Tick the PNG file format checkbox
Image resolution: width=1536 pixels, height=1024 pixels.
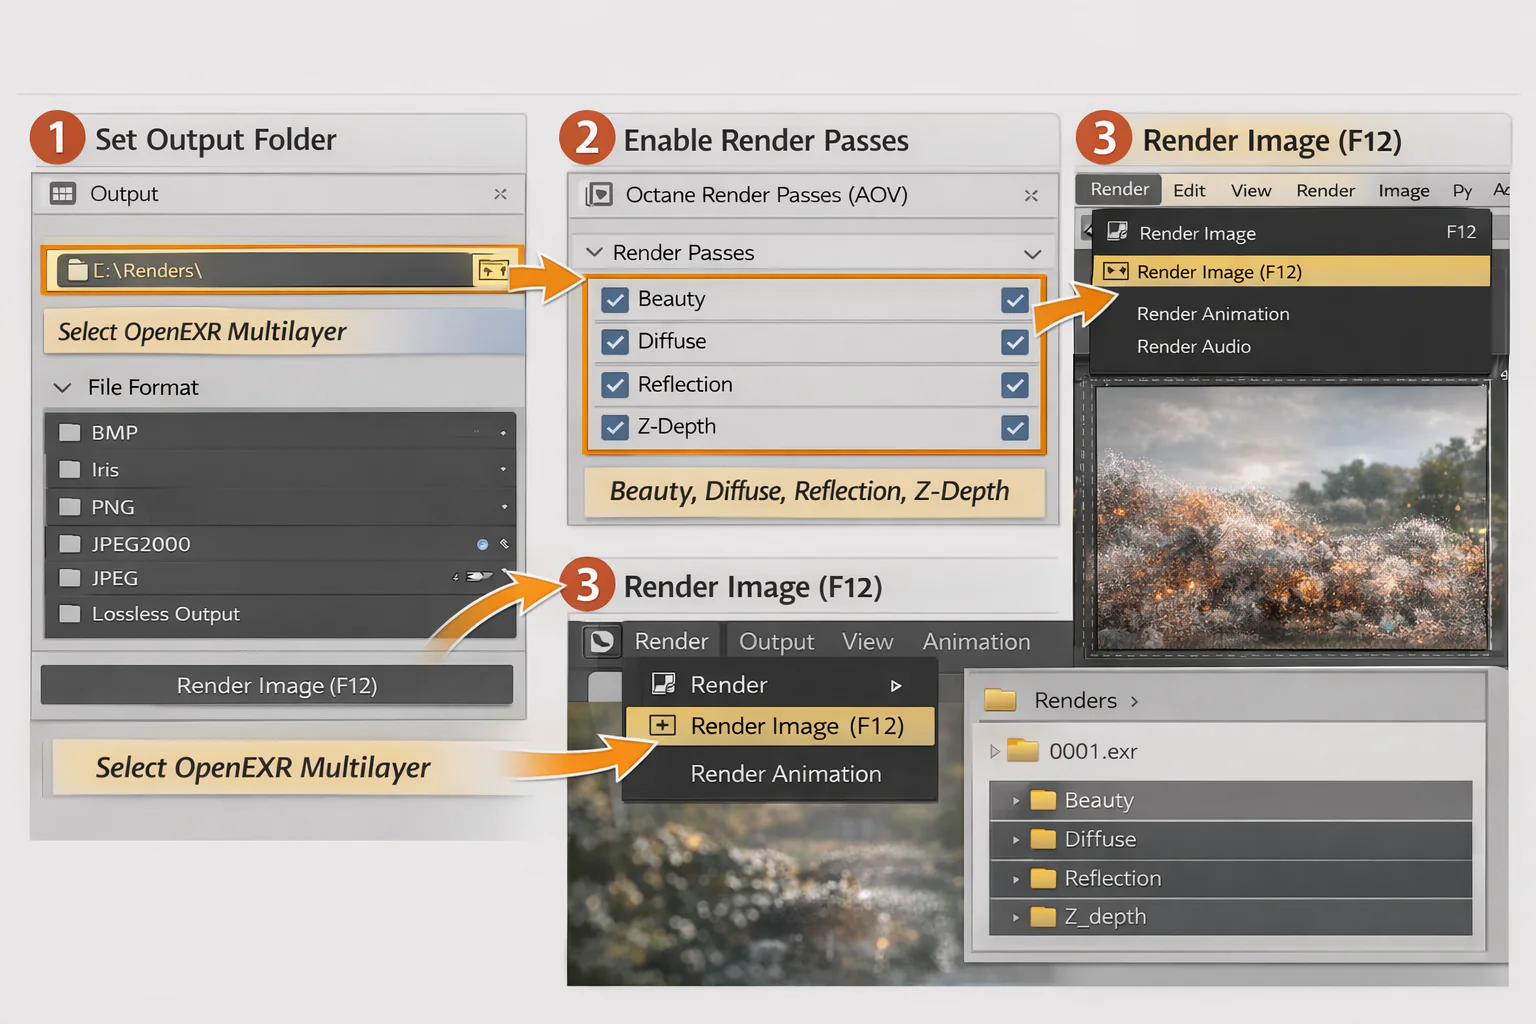tap(69, 507)
